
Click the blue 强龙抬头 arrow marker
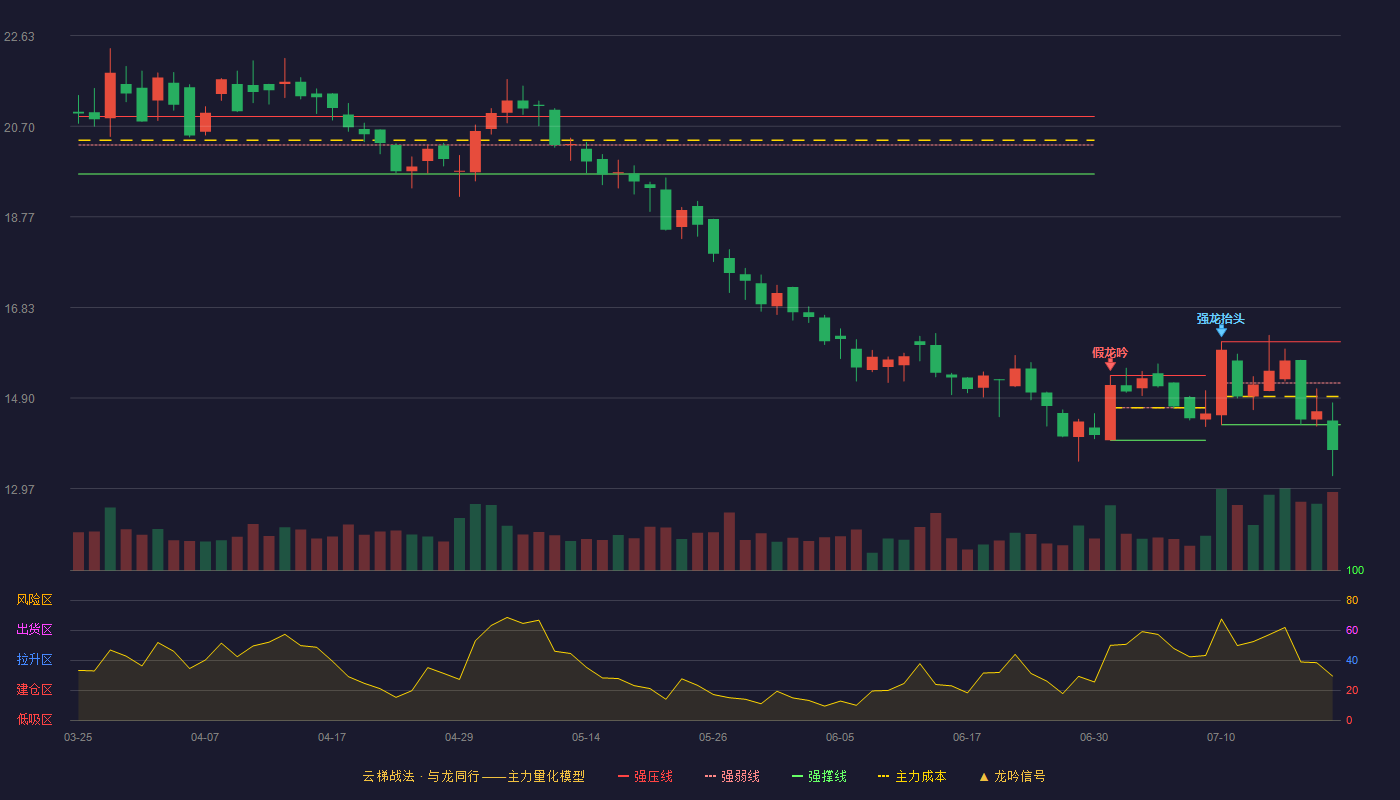[1221, 331]
